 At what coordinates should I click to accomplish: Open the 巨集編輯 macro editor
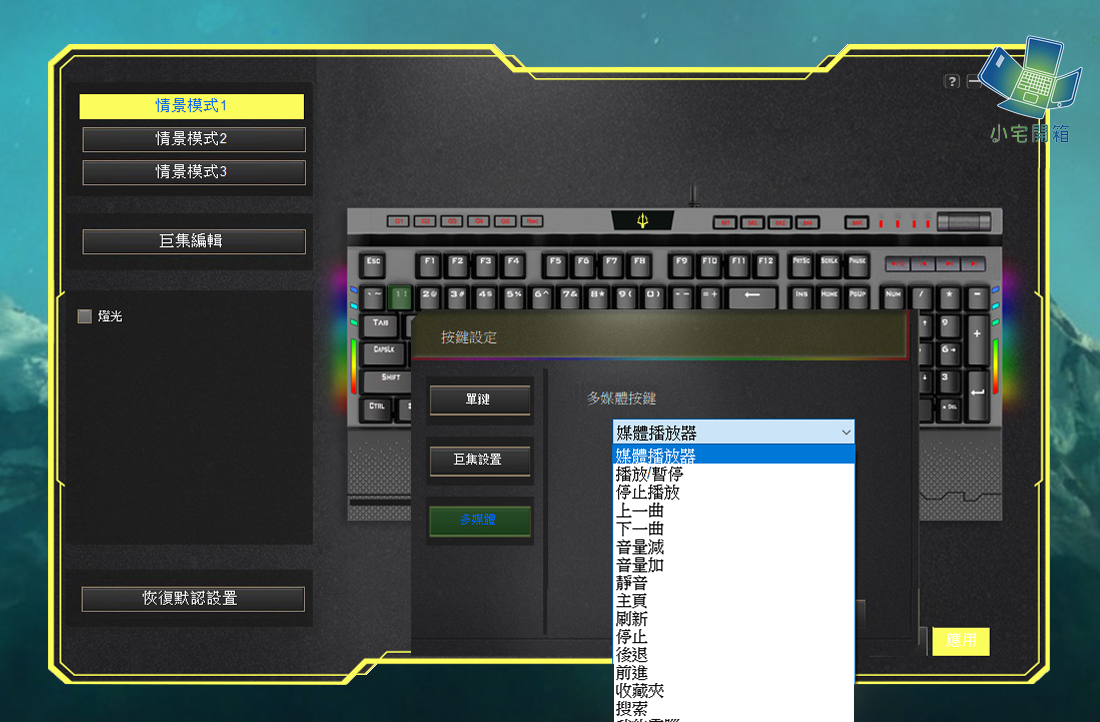point(194,241)
